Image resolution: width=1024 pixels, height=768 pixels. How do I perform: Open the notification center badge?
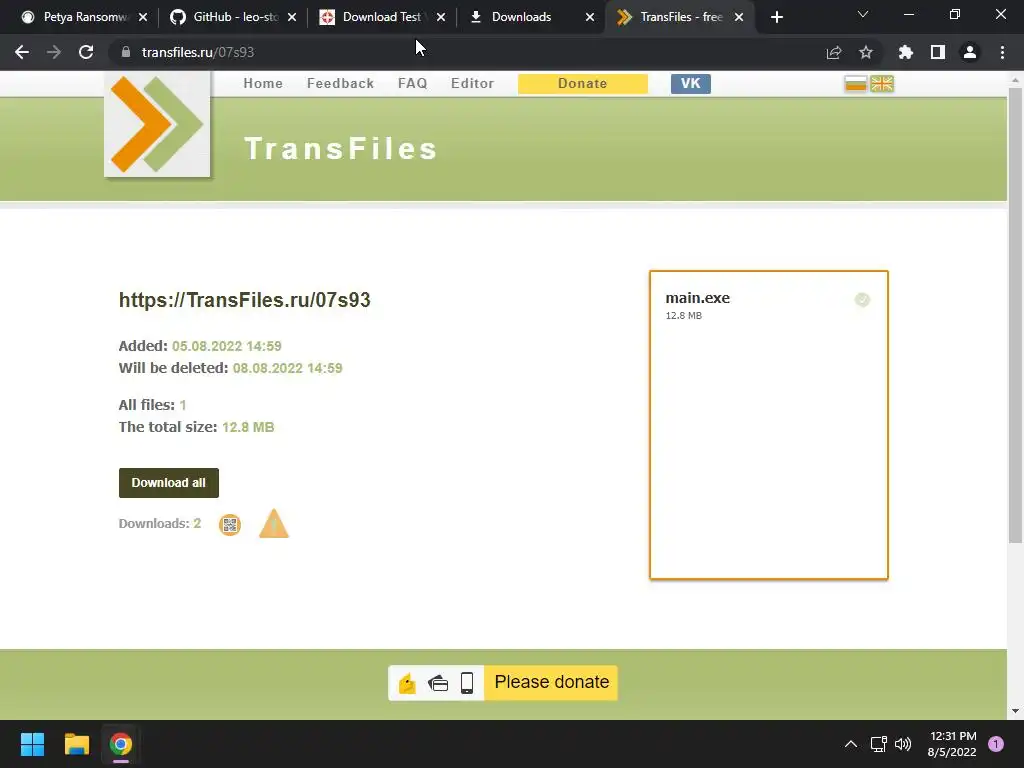click(x=996, y=744)
